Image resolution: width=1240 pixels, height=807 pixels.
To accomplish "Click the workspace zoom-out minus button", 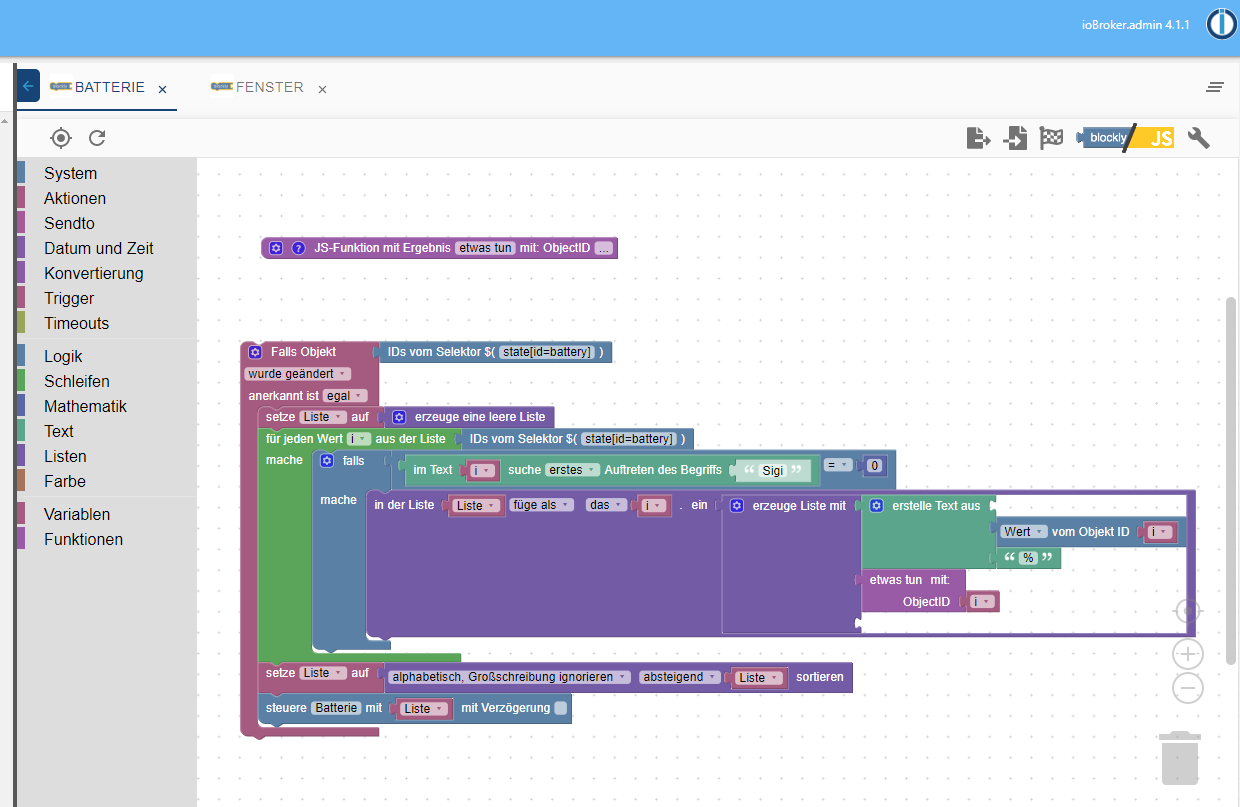I will click(x=1187, y=688).
